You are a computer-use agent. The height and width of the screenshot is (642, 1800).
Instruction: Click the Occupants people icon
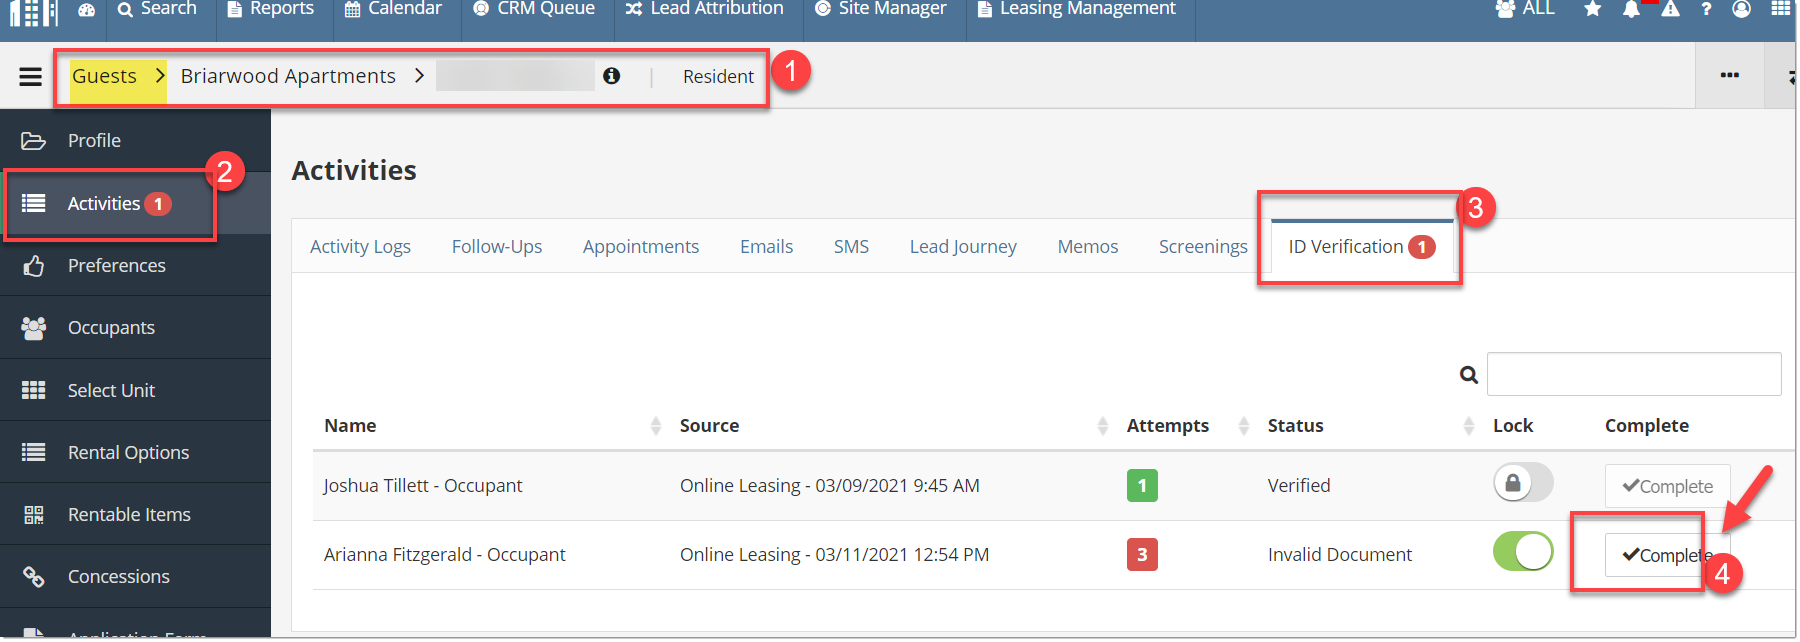(34, 328)
